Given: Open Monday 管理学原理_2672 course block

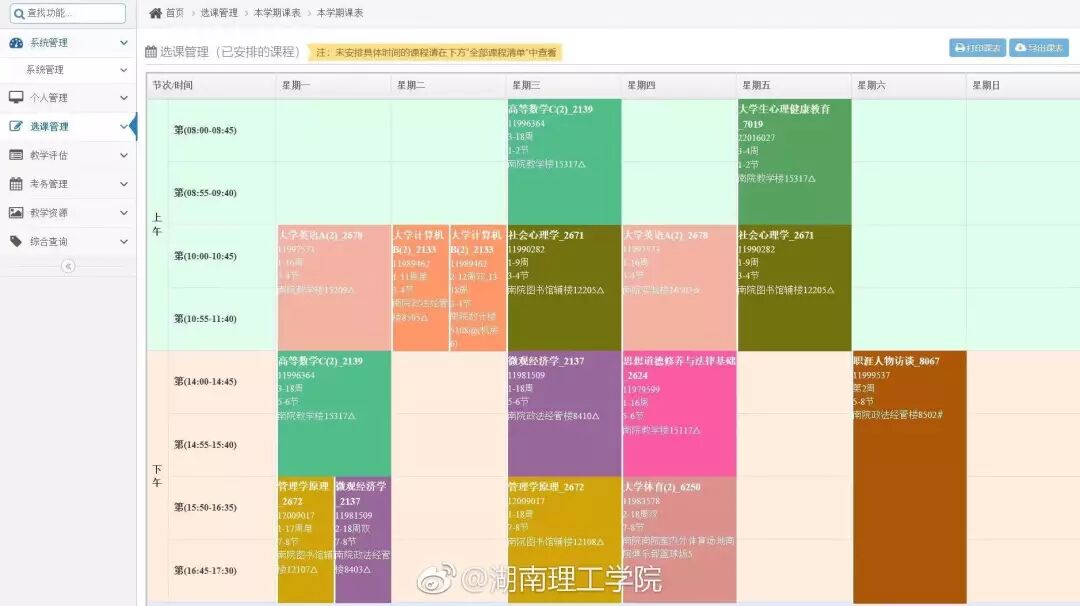Looking at the screenshot, I should pyautogui.click(x=305, y=540).
